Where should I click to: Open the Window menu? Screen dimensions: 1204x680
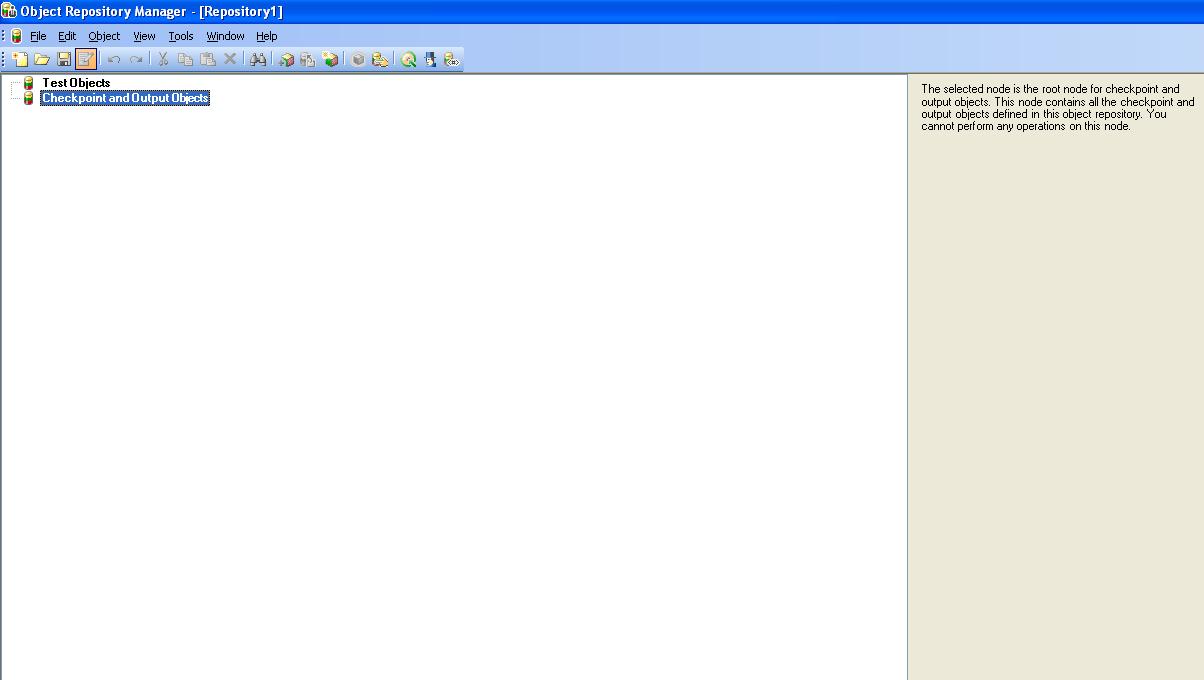[225, 36]
